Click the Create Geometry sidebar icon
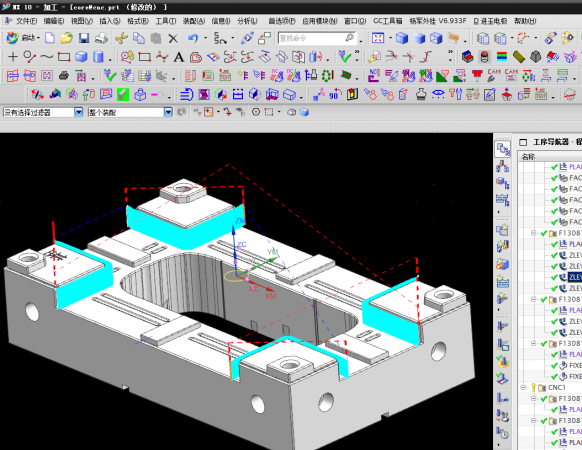Screen dimensions: 582x450 [x=503, y=264]
